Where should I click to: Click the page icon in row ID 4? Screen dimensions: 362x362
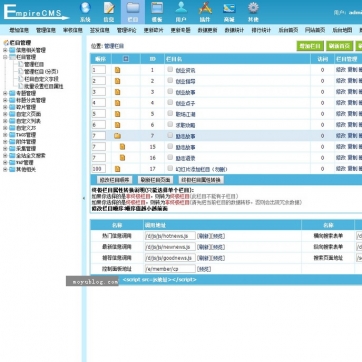[x=117, y=103]
